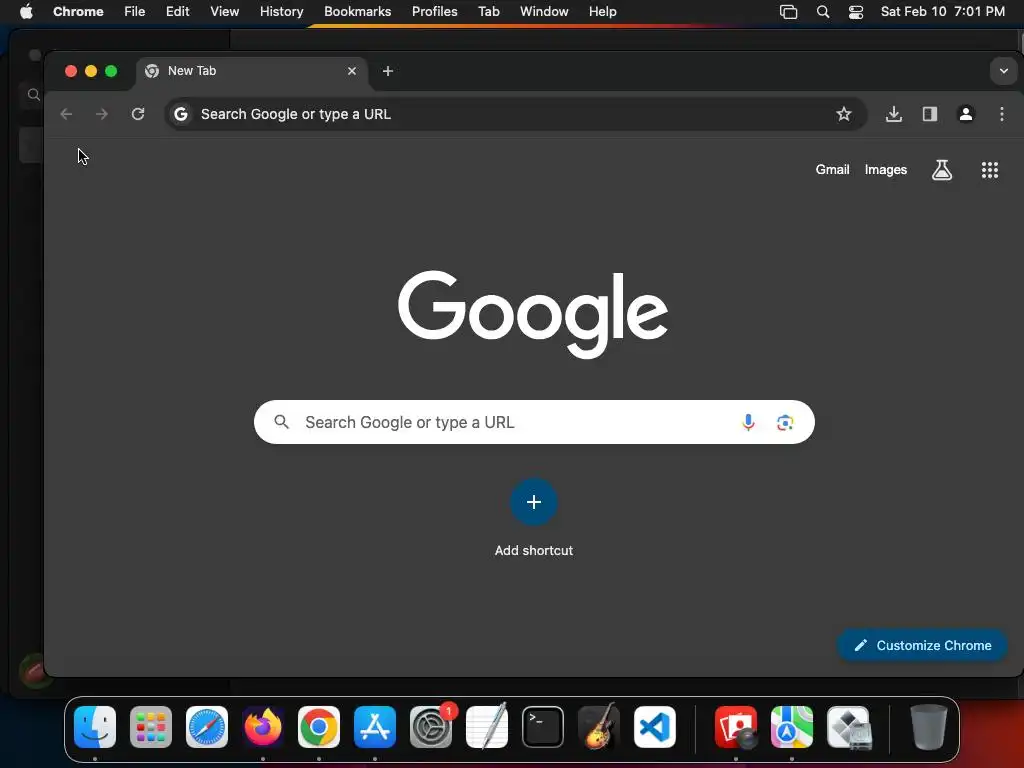Go back using the back arrow

click(66, 114)
